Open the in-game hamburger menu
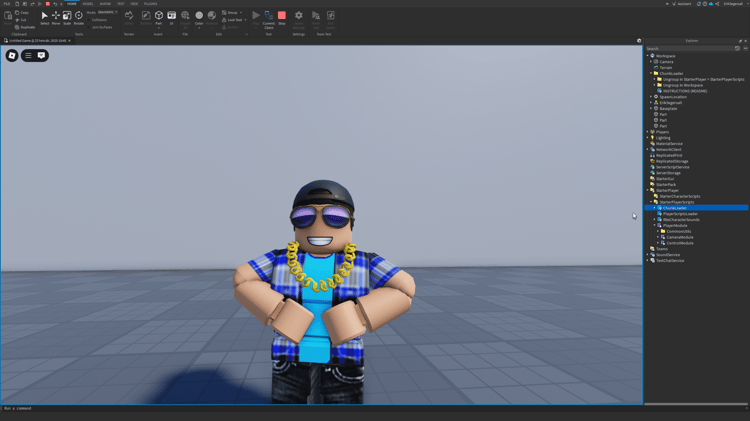Screen dimensions: 750x421 [x=28, y=55]
